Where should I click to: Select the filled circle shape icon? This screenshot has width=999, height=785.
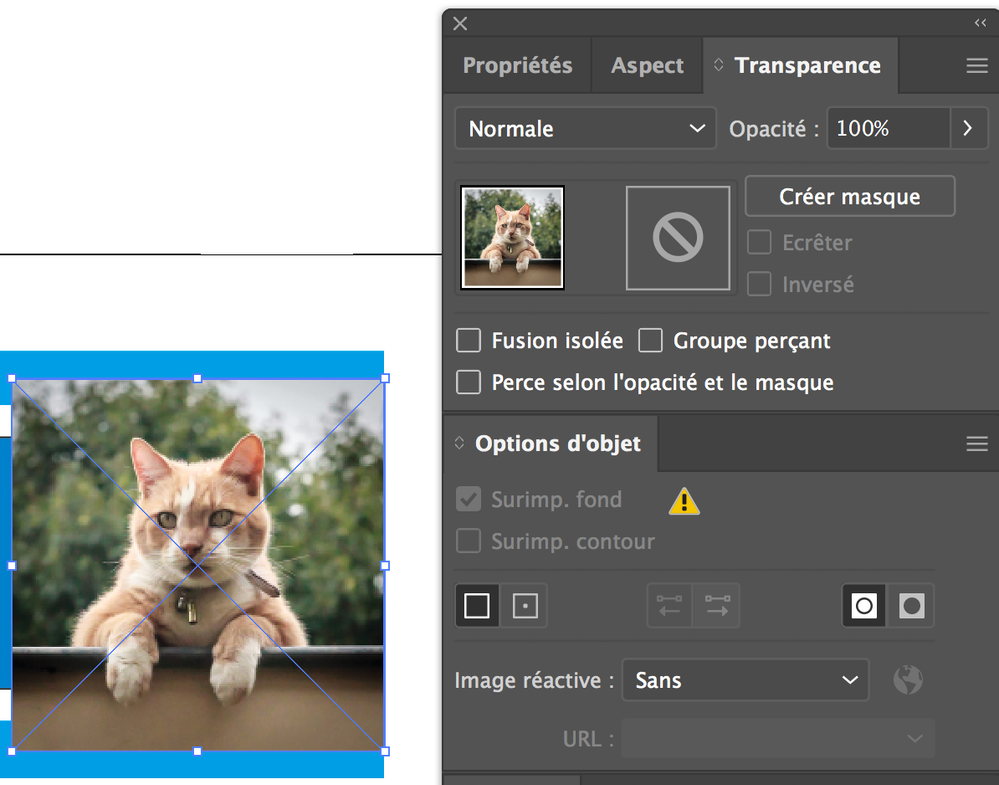(911, 605)
